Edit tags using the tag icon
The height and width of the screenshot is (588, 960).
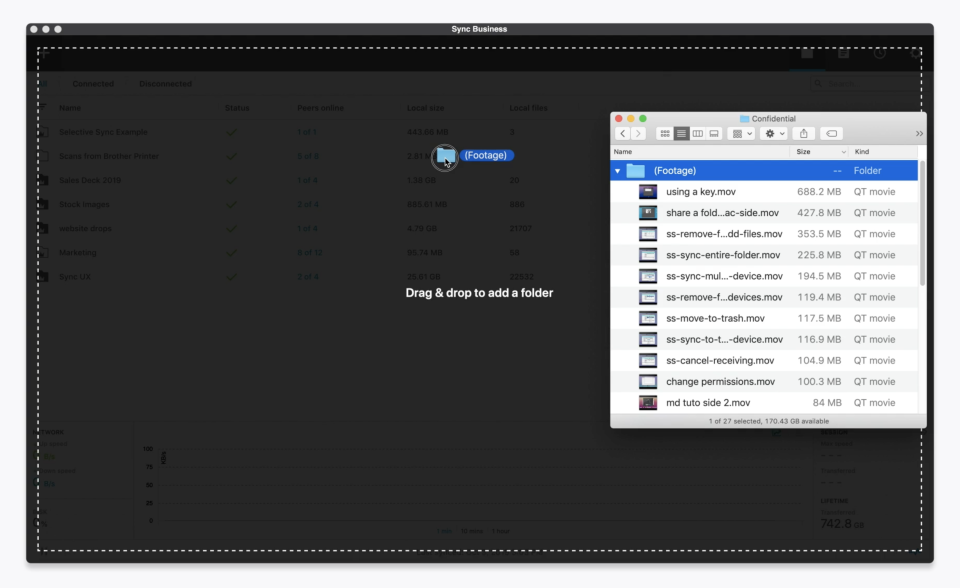pos(831,133)
